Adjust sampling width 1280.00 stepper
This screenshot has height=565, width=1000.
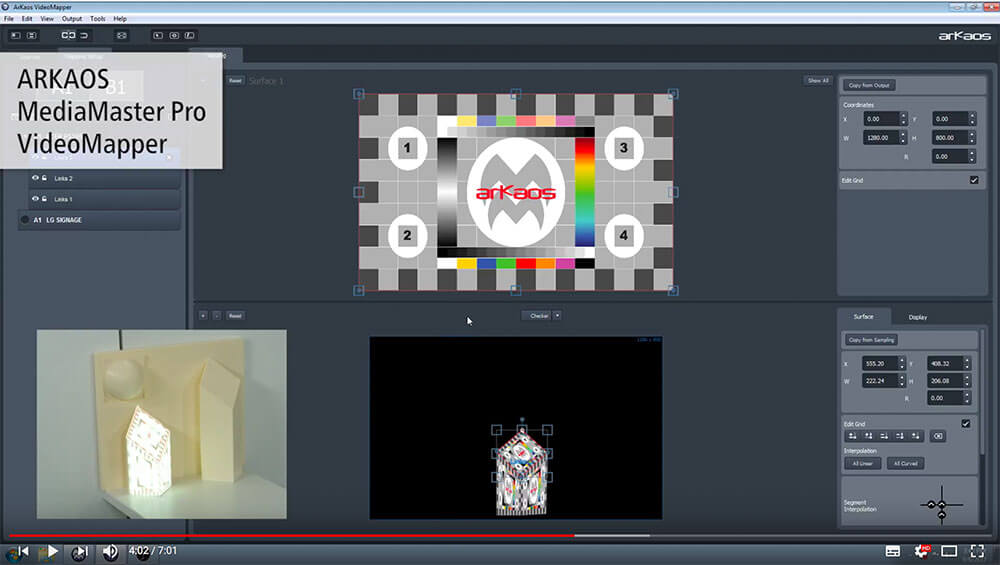(x=903, y=137)
